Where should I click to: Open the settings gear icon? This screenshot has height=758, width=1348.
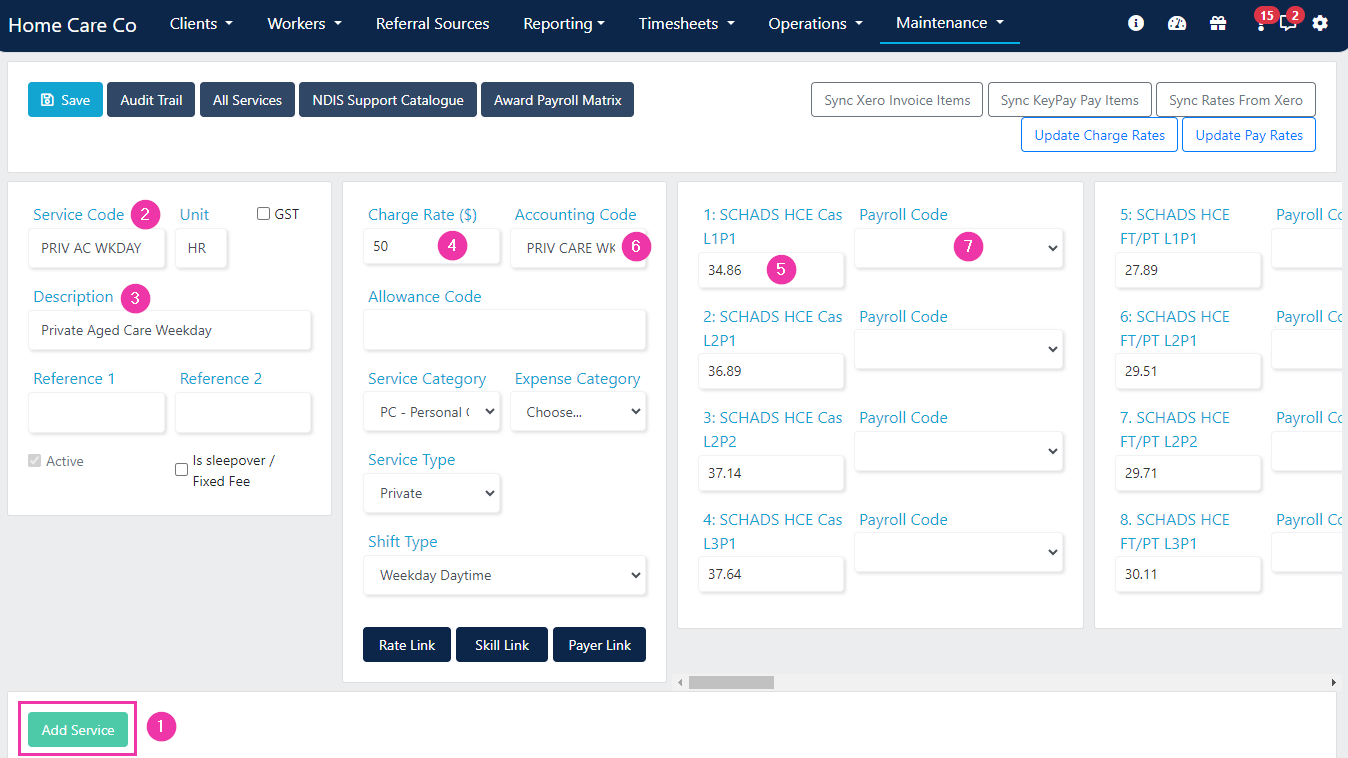coord(1320,23)
